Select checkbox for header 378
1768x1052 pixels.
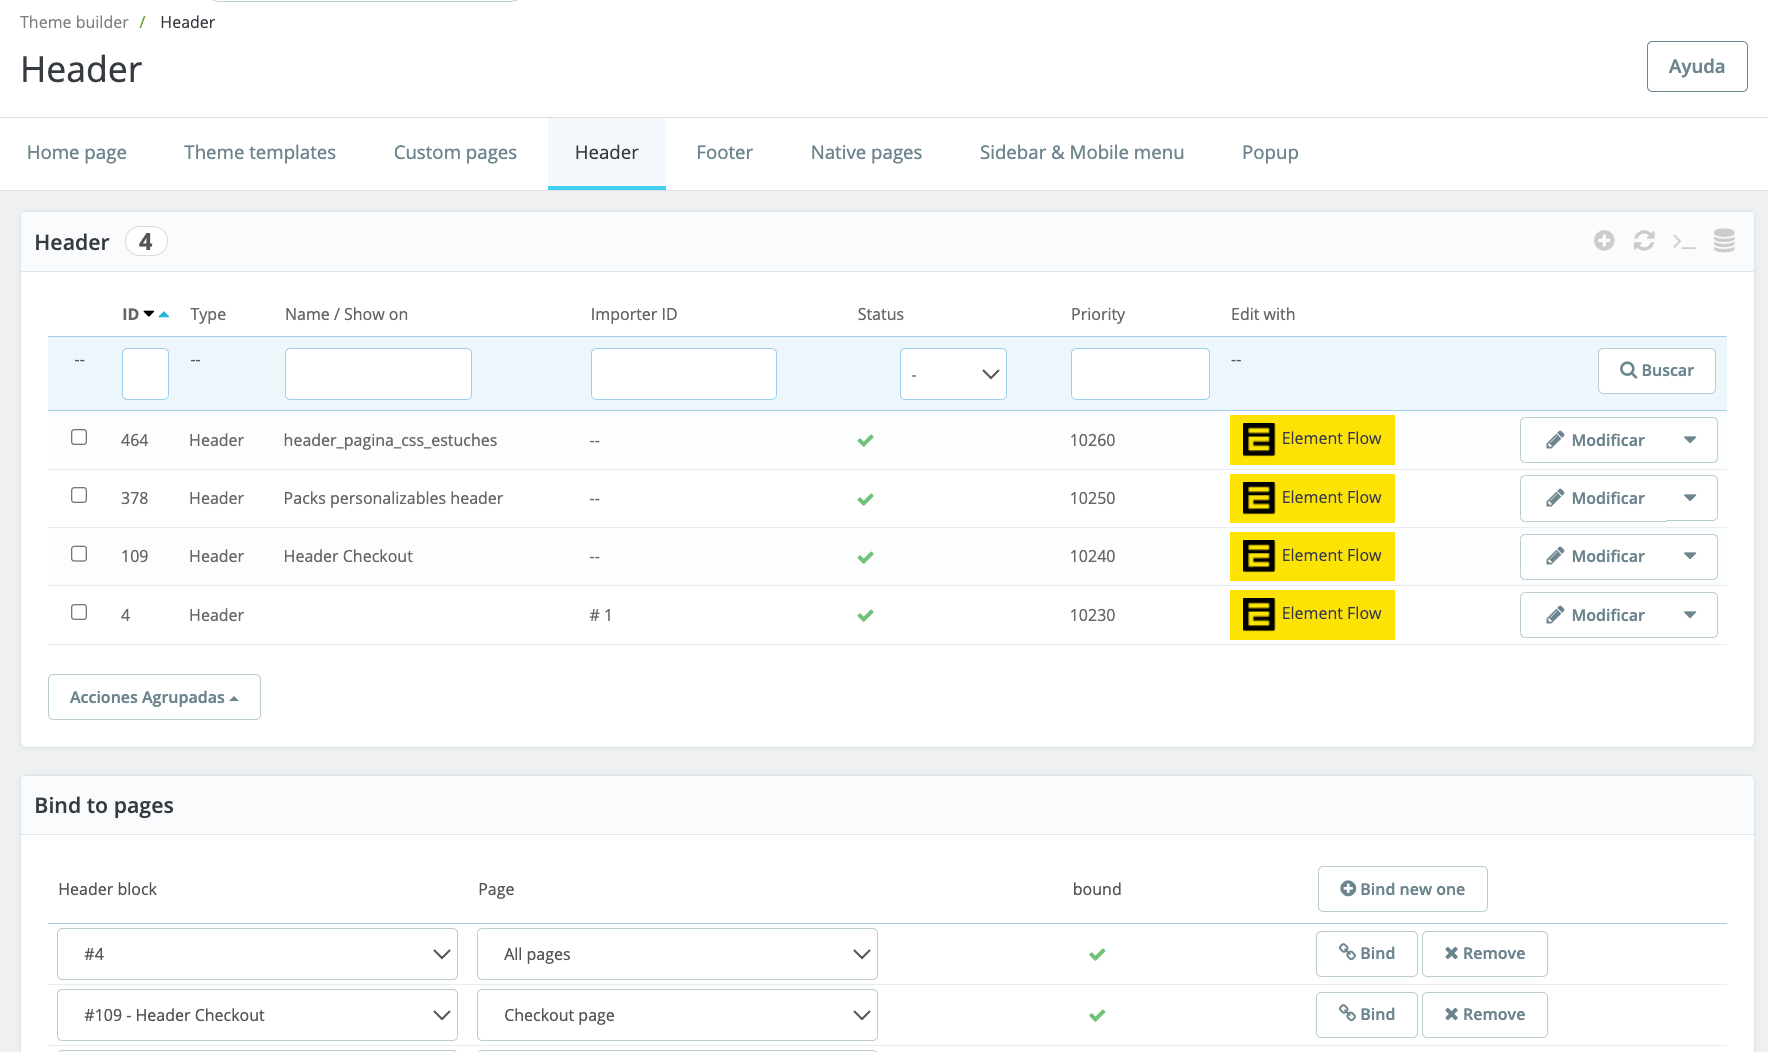79,495
